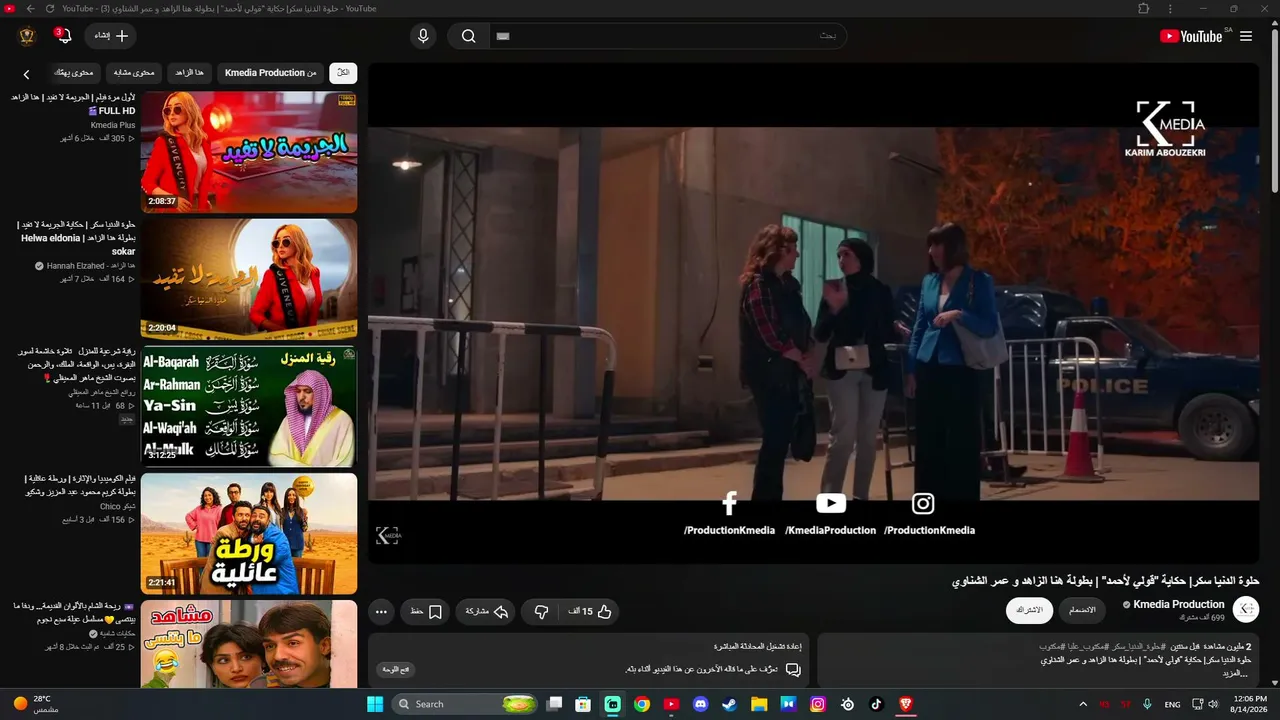Open the ENG language switcher
This screenshot has height=720, width=1280.
click(x=1172, y=704)
